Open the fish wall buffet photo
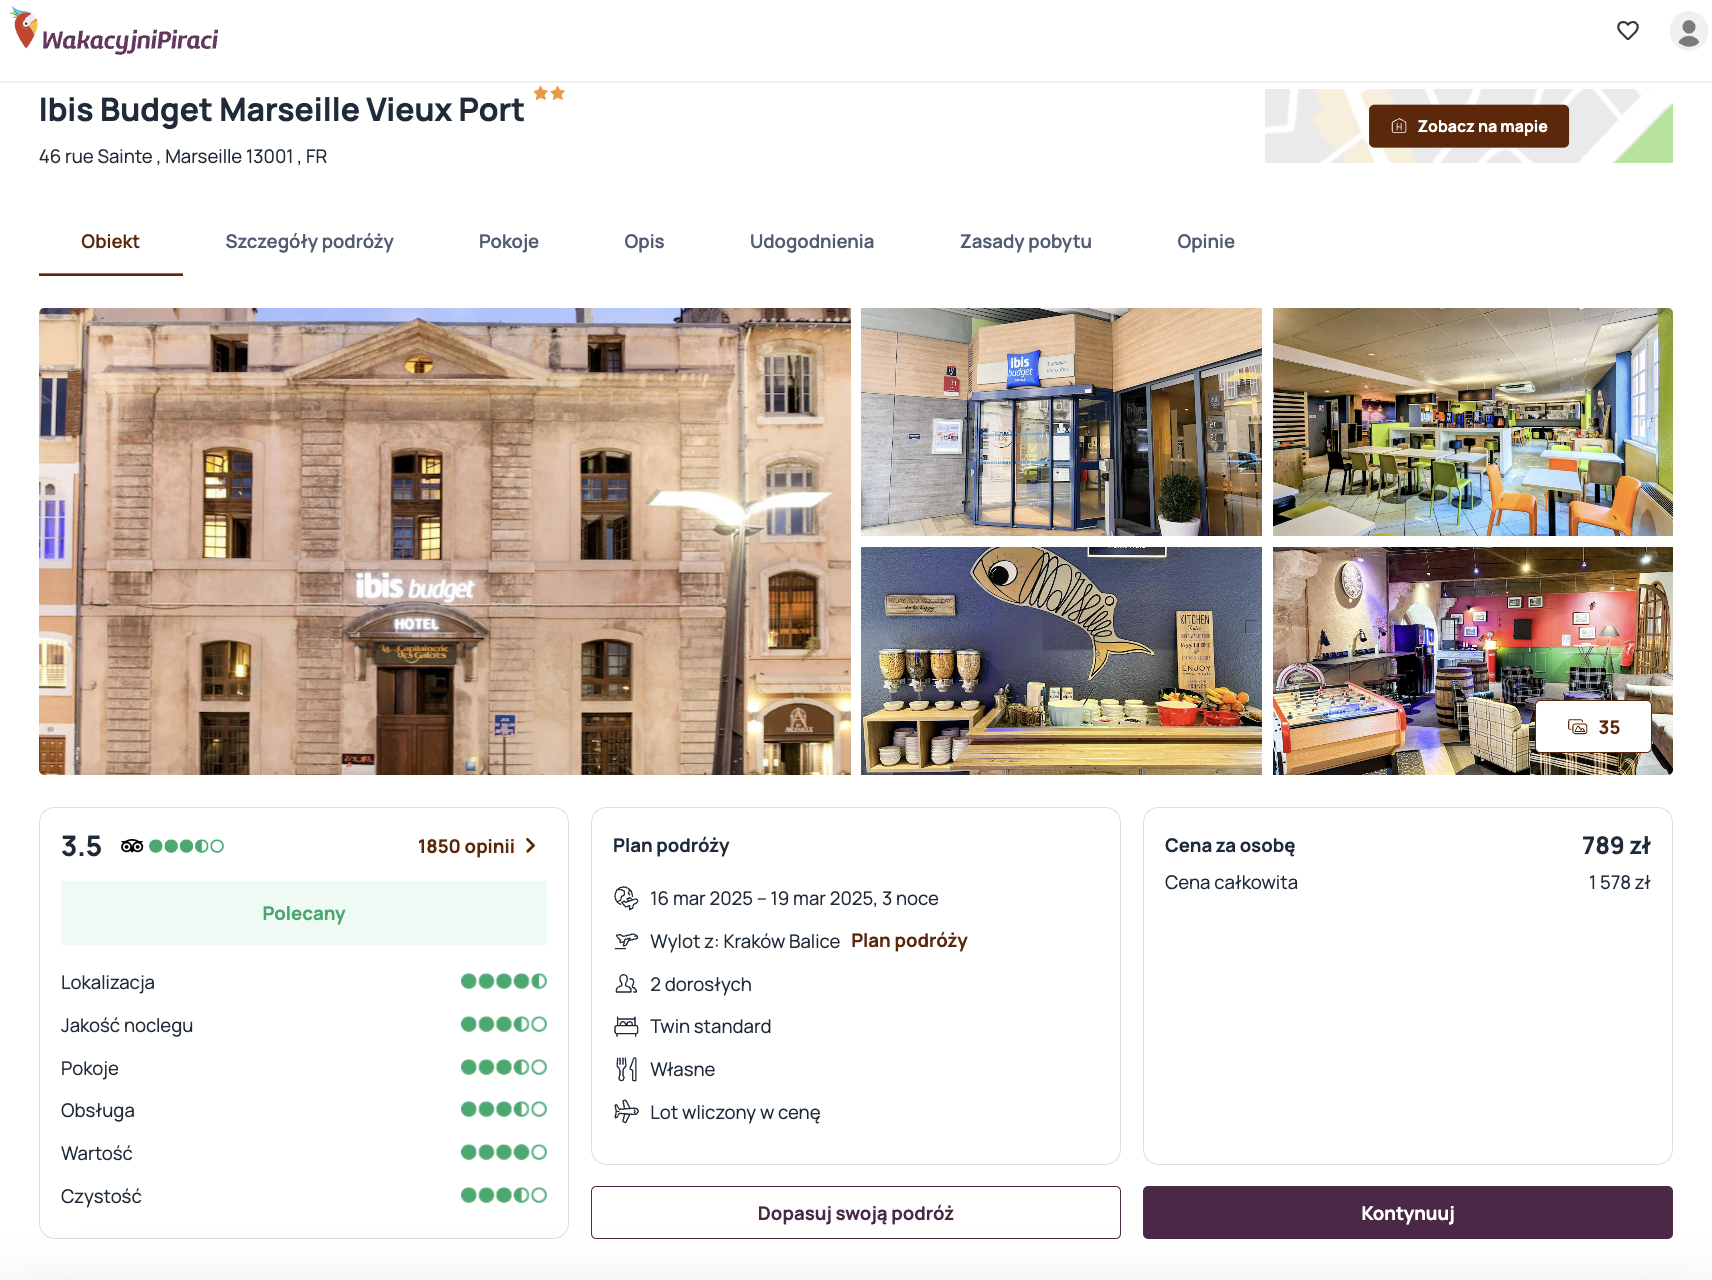 tap(1061, 660)
